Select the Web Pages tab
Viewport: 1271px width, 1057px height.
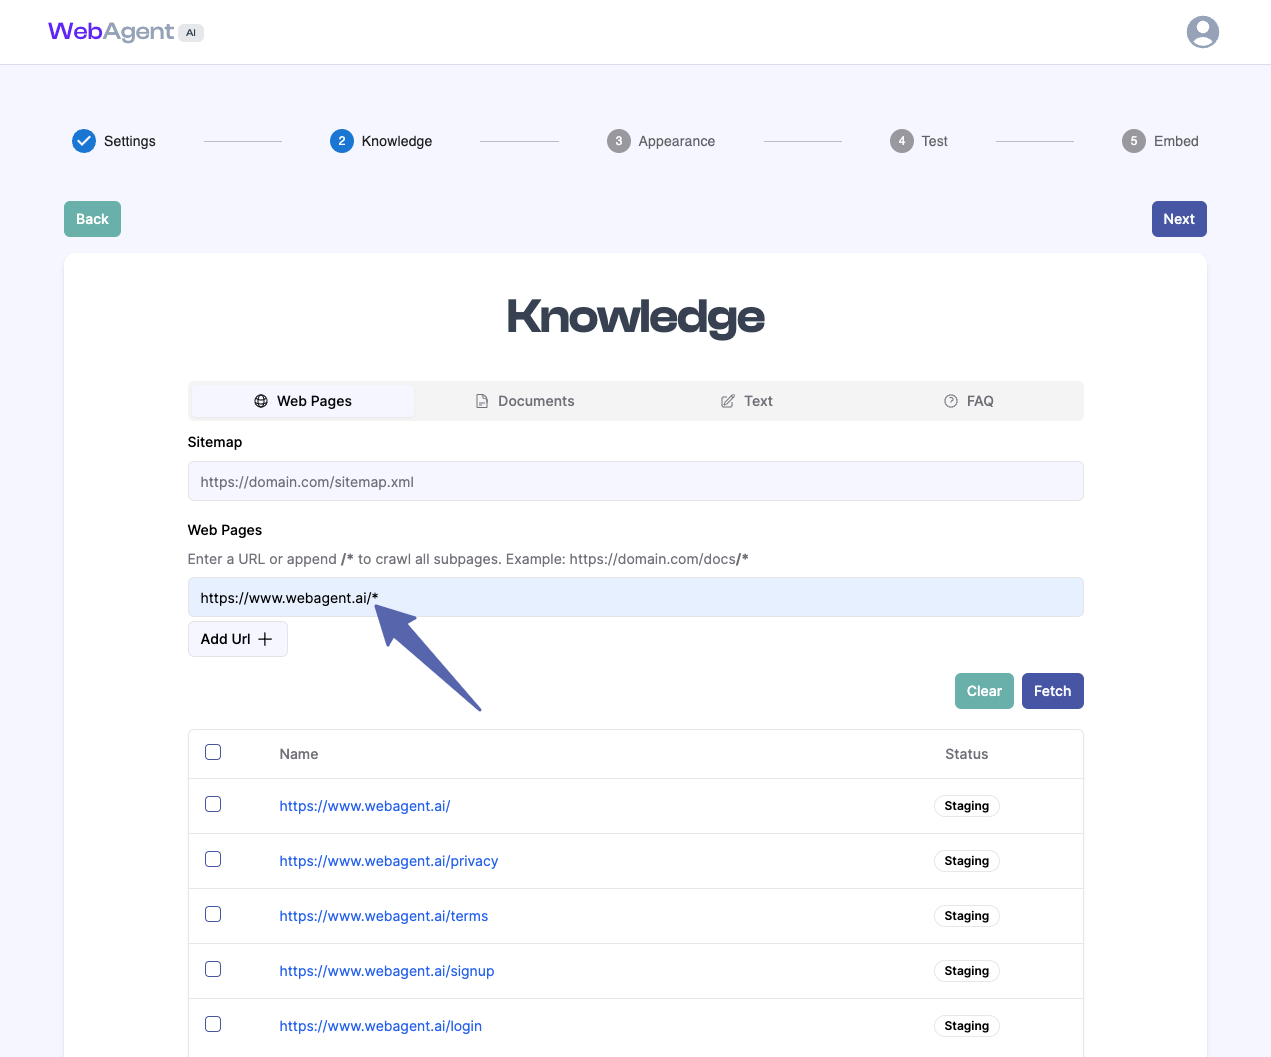pyautogui.click(x=303, y=401)
